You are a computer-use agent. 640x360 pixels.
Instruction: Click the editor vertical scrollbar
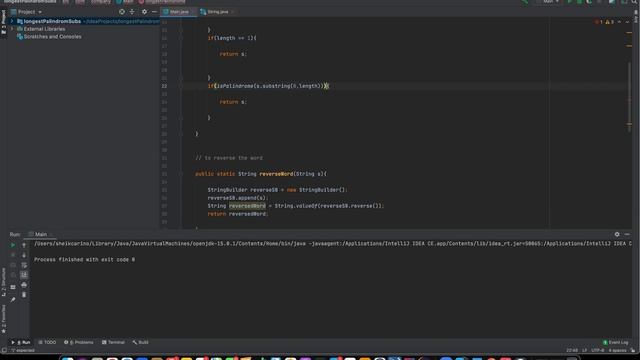coord(629,97)
